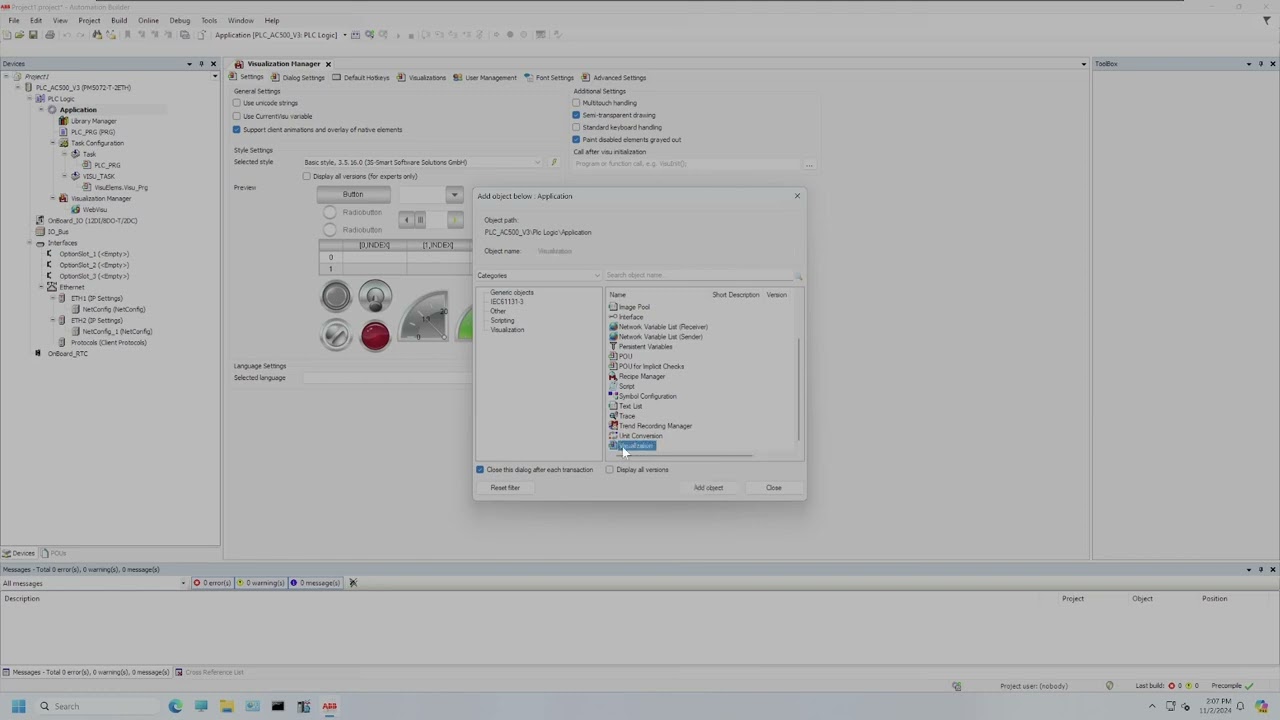Collapse the VISU_TASK tree node
The width and height of the screenshot is (1280, 720).
pyautogui.click(x=64, y=176)
